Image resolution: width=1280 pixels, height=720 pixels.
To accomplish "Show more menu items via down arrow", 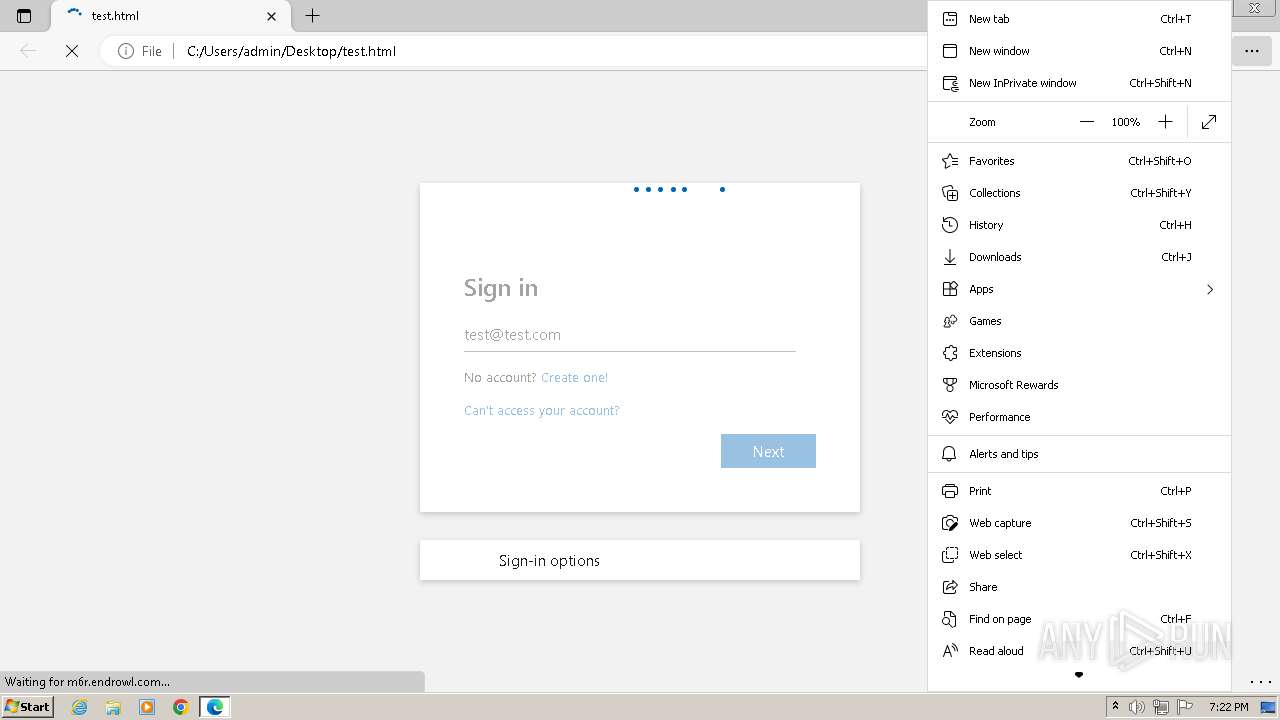I will pyautogui.click(x=1079, y=675).
